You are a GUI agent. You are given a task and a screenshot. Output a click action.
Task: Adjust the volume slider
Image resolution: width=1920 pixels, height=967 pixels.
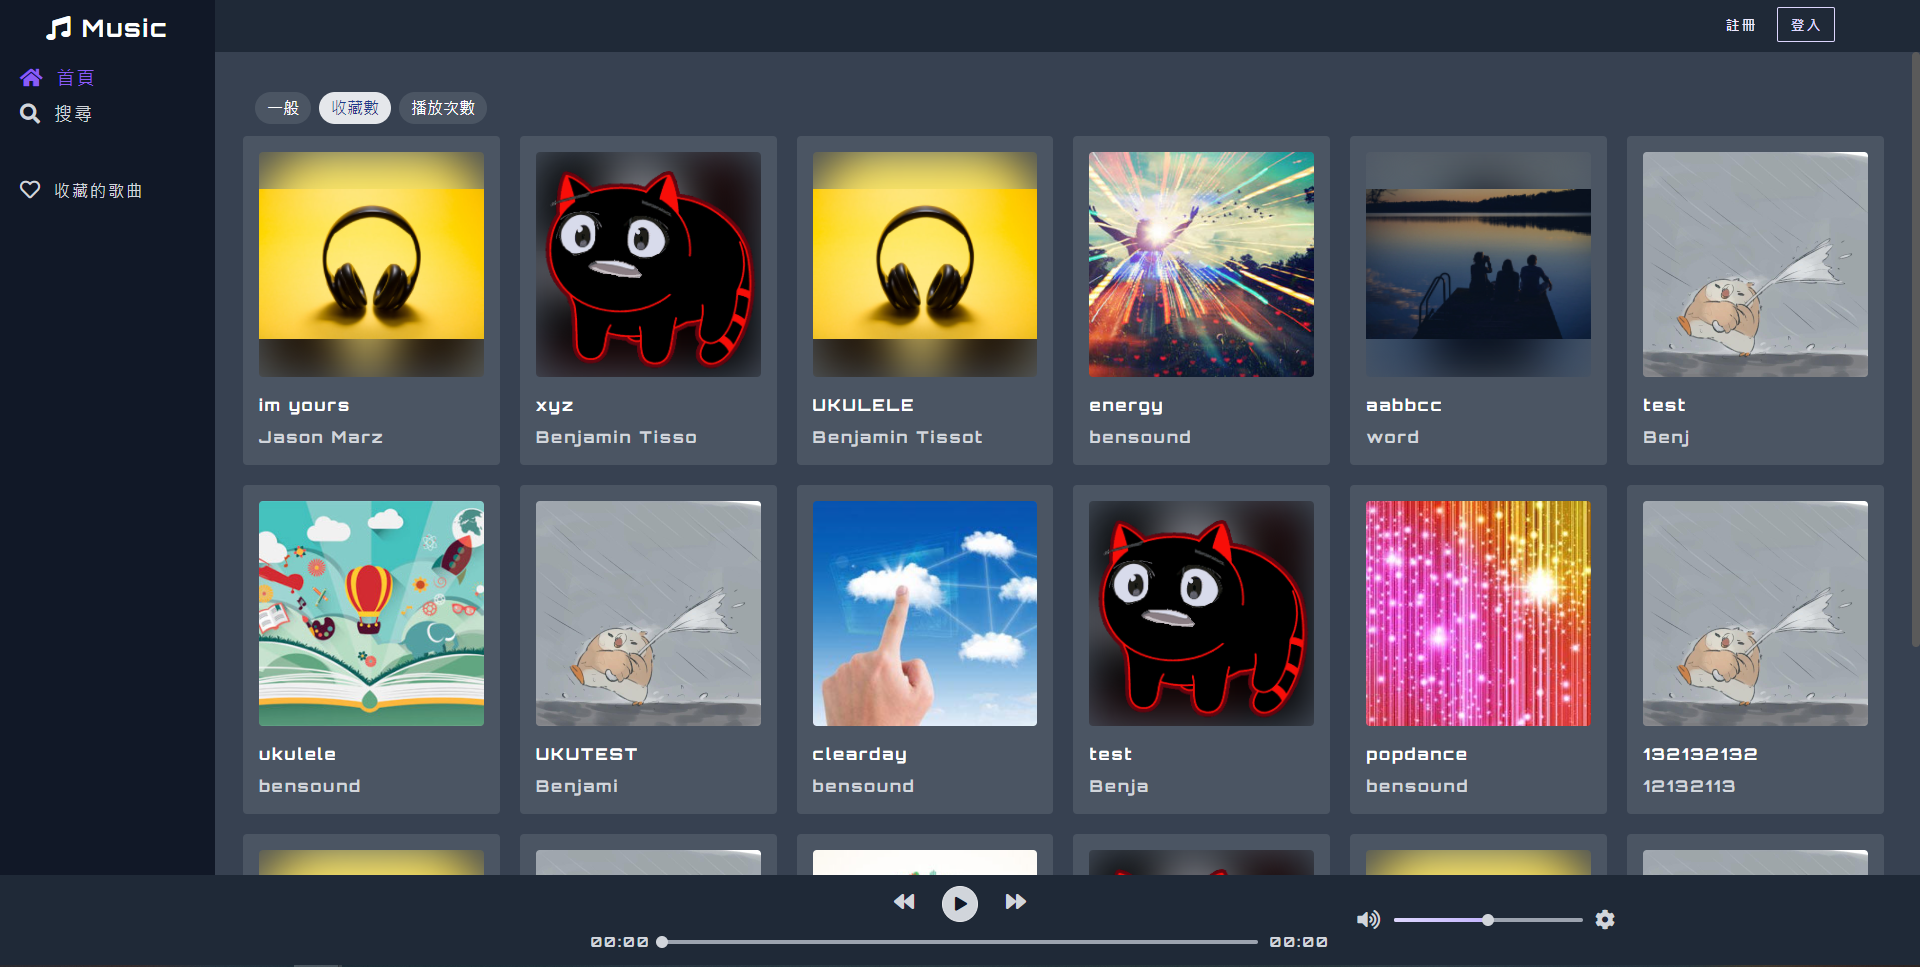point(1488,920)
